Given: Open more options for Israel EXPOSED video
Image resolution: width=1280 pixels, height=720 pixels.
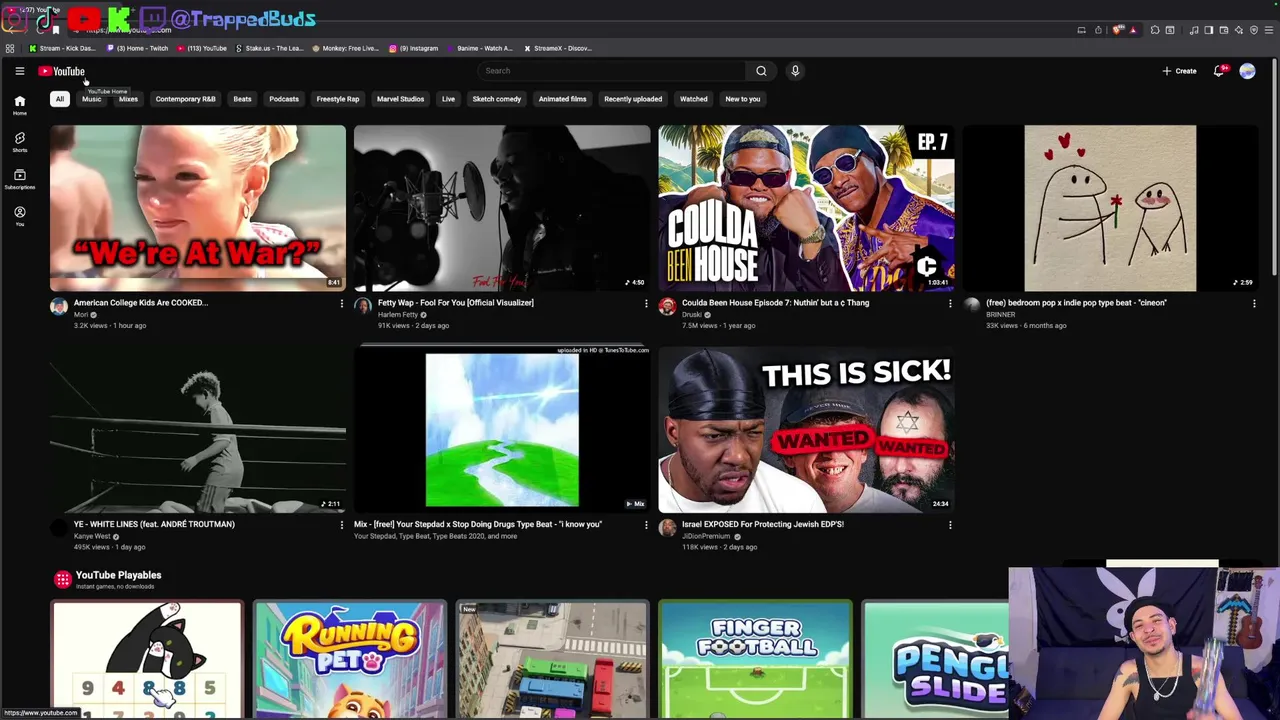Looking at the screenshot, I should coord(950,524).
